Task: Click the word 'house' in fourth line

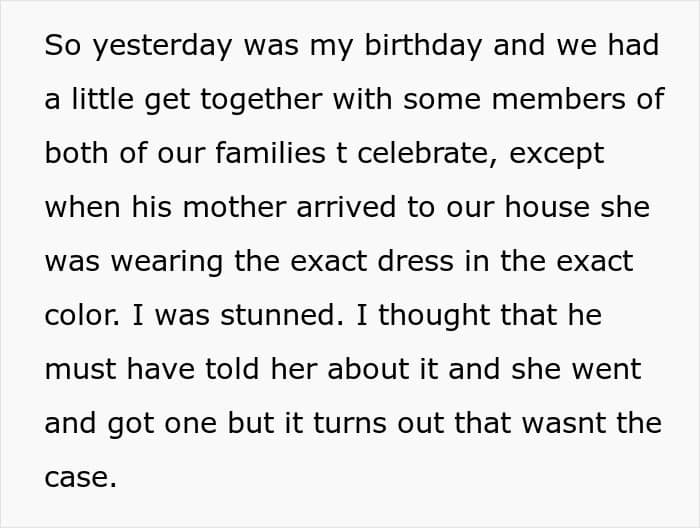Action: click(547, 207)
